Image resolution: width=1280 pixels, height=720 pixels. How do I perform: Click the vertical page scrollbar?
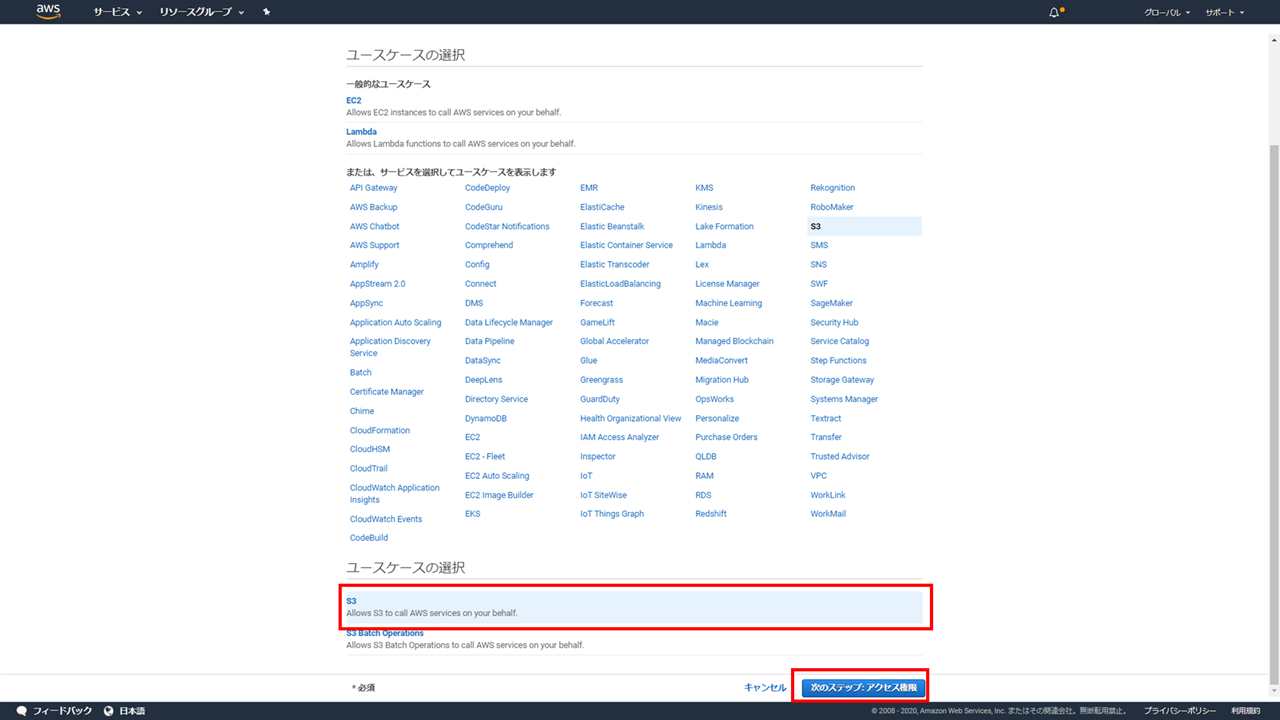click(x=1273, y=400)
